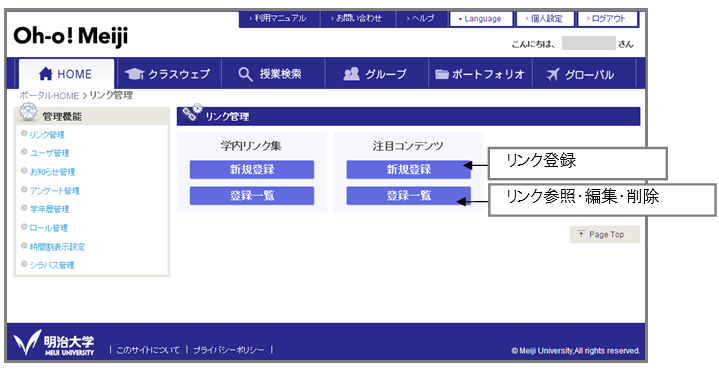The image size is (719, 373).
Task: Click the bullet icon beside ユーザ管理
Action: point(24,152)
